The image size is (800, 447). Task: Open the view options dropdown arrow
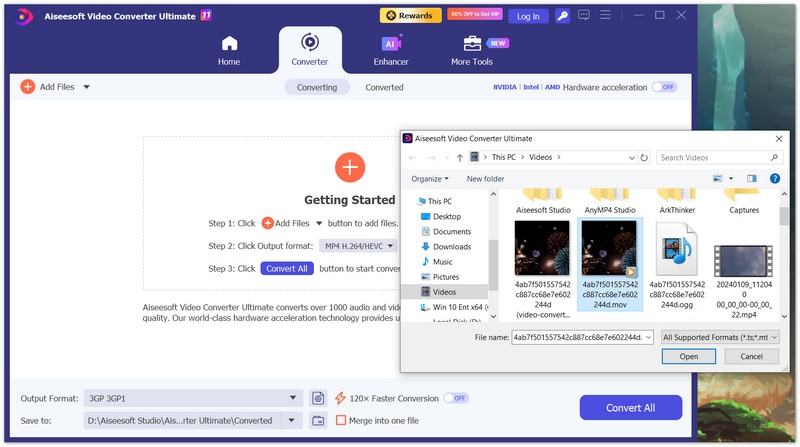click(x=731, y=179)
